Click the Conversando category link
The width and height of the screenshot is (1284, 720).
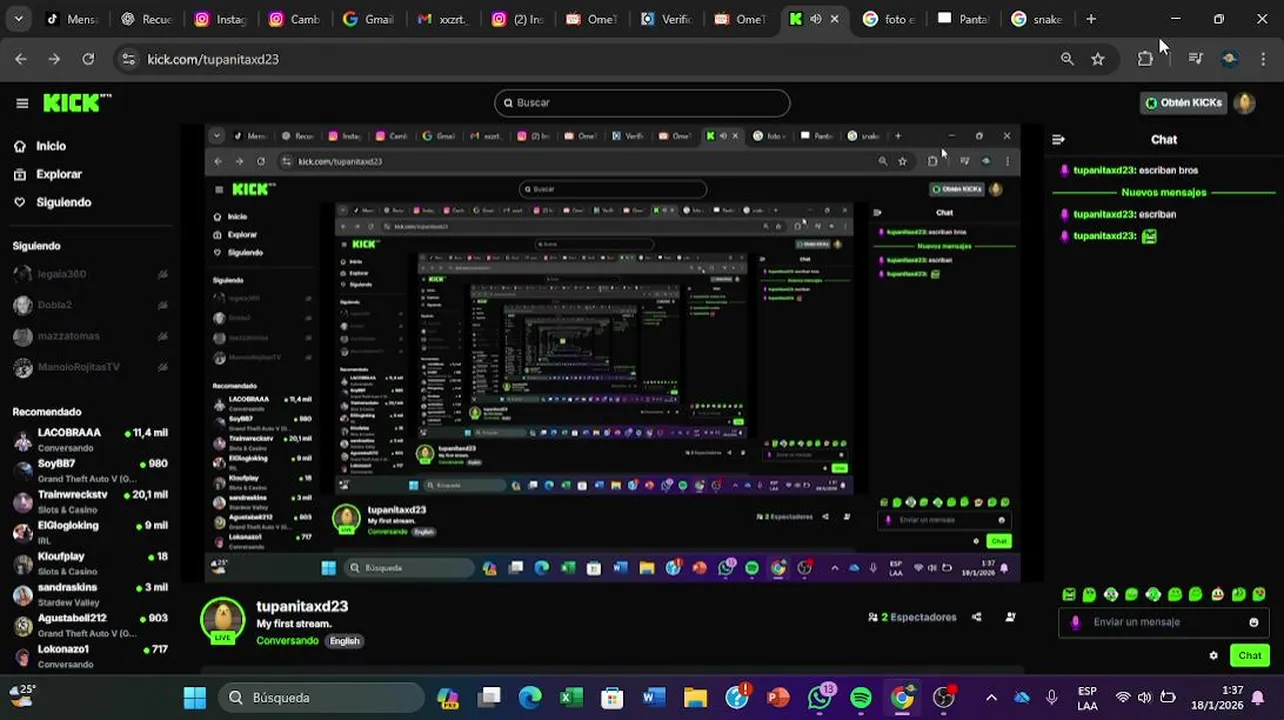(287, 641)
